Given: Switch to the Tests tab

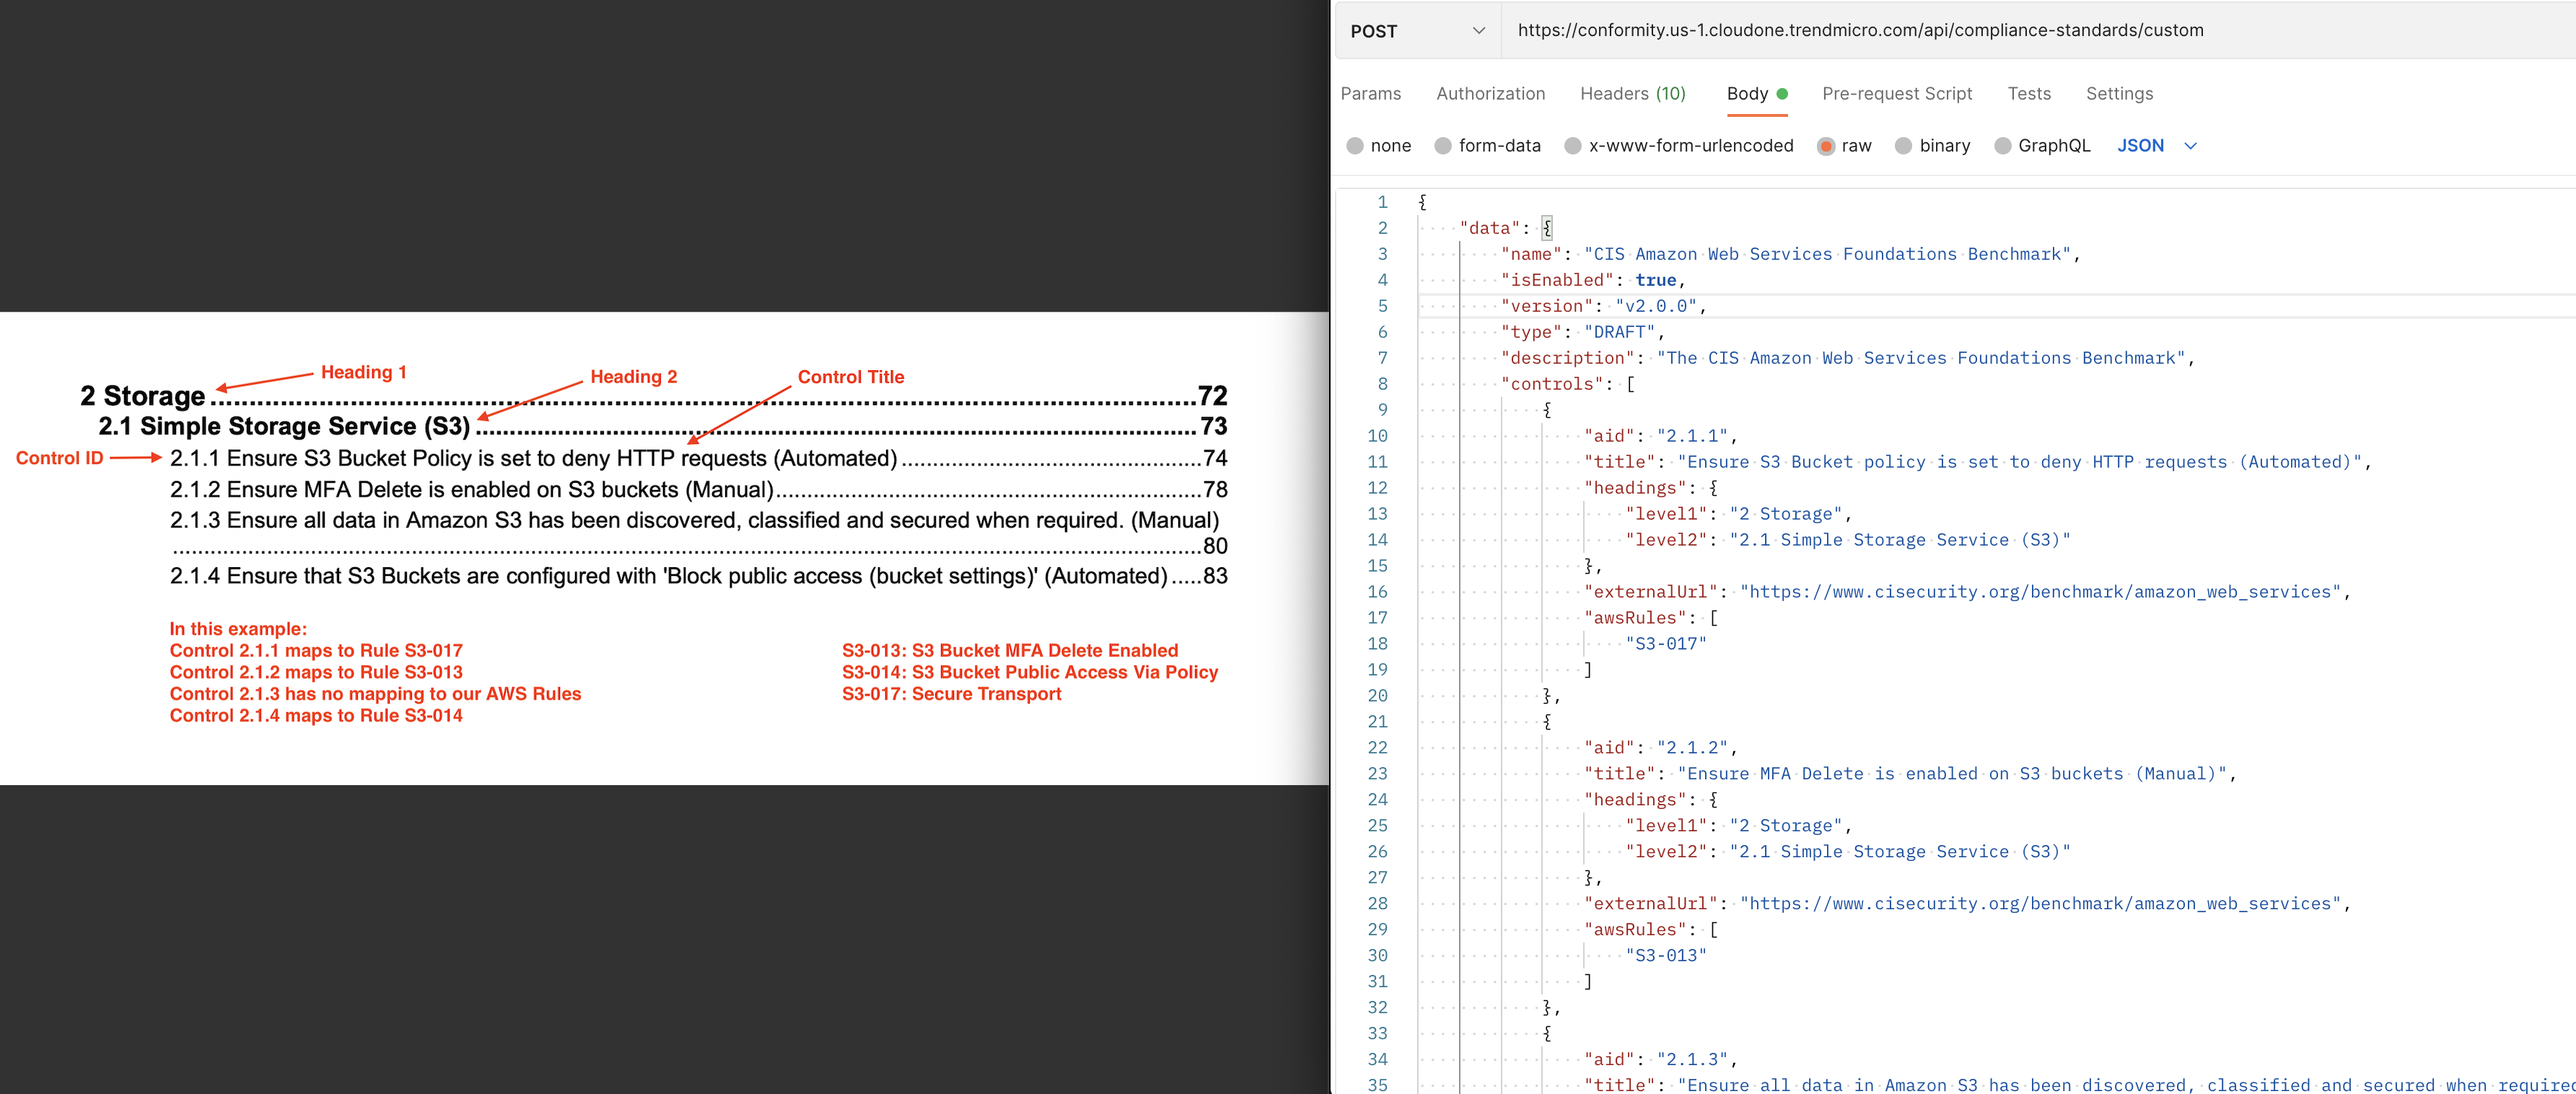Looking at the screenshot, I should [x=2028, y=93].
